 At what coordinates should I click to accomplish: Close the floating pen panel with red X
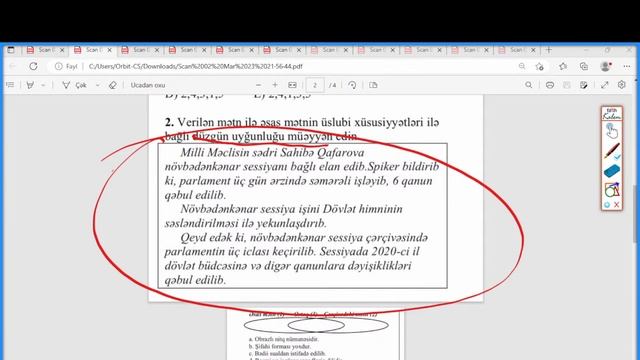616,204
